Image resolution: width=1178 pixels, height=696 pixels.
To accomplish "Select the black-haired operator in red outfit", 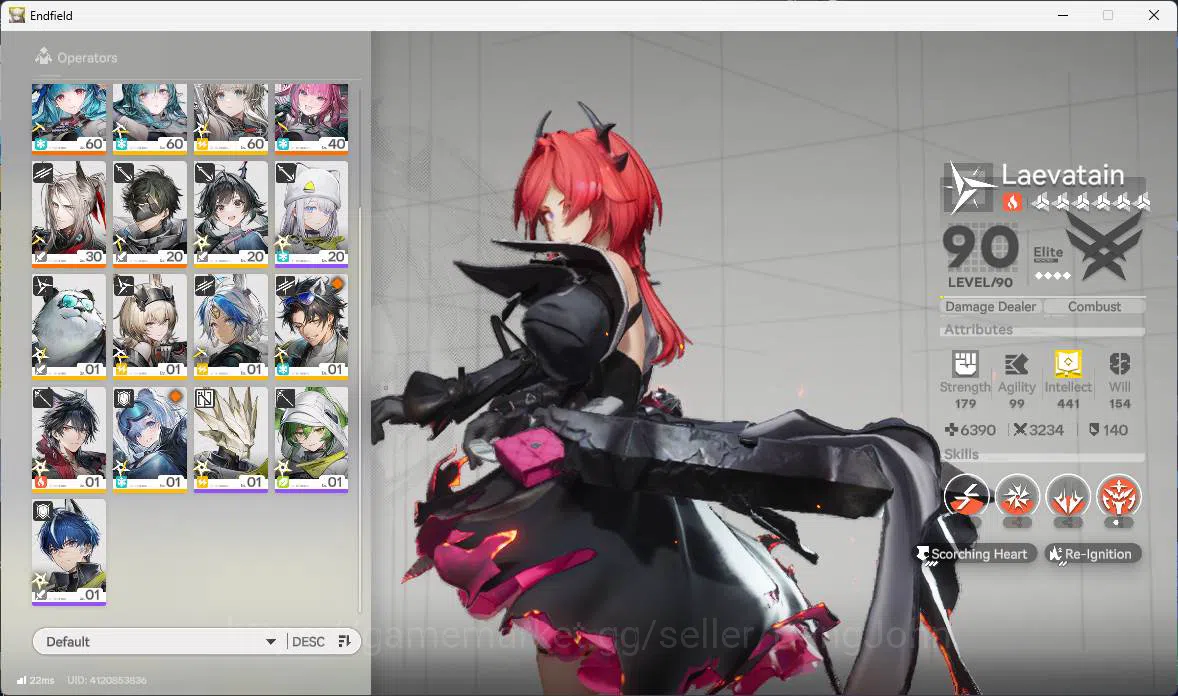I will tap(69, 440).
